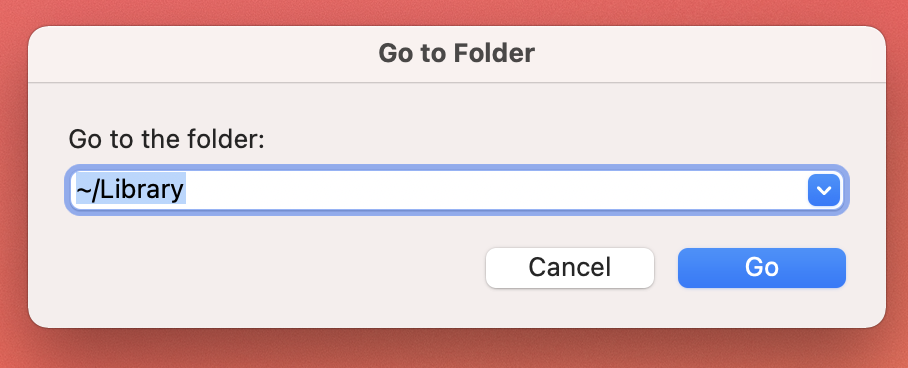The image size is (908, 368).
Task: Click the highlighted ~/Library text
Action: (131, 190)
